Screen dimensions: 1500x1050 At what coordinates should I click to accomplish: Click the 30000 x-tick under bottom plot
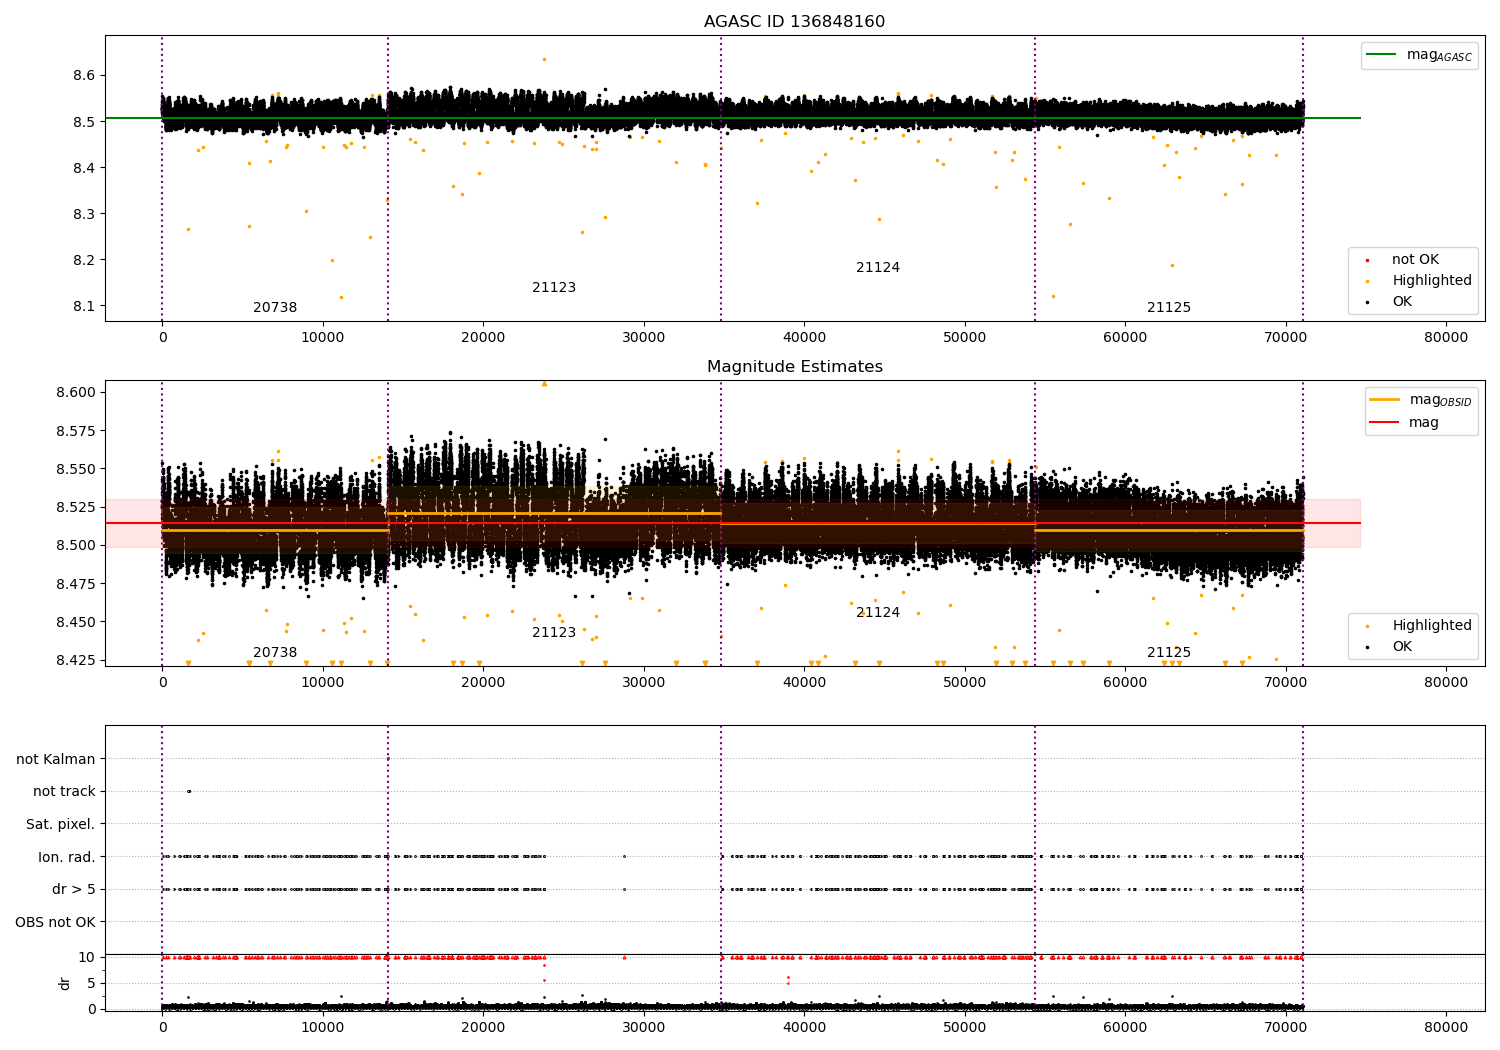coord(644,1026)
